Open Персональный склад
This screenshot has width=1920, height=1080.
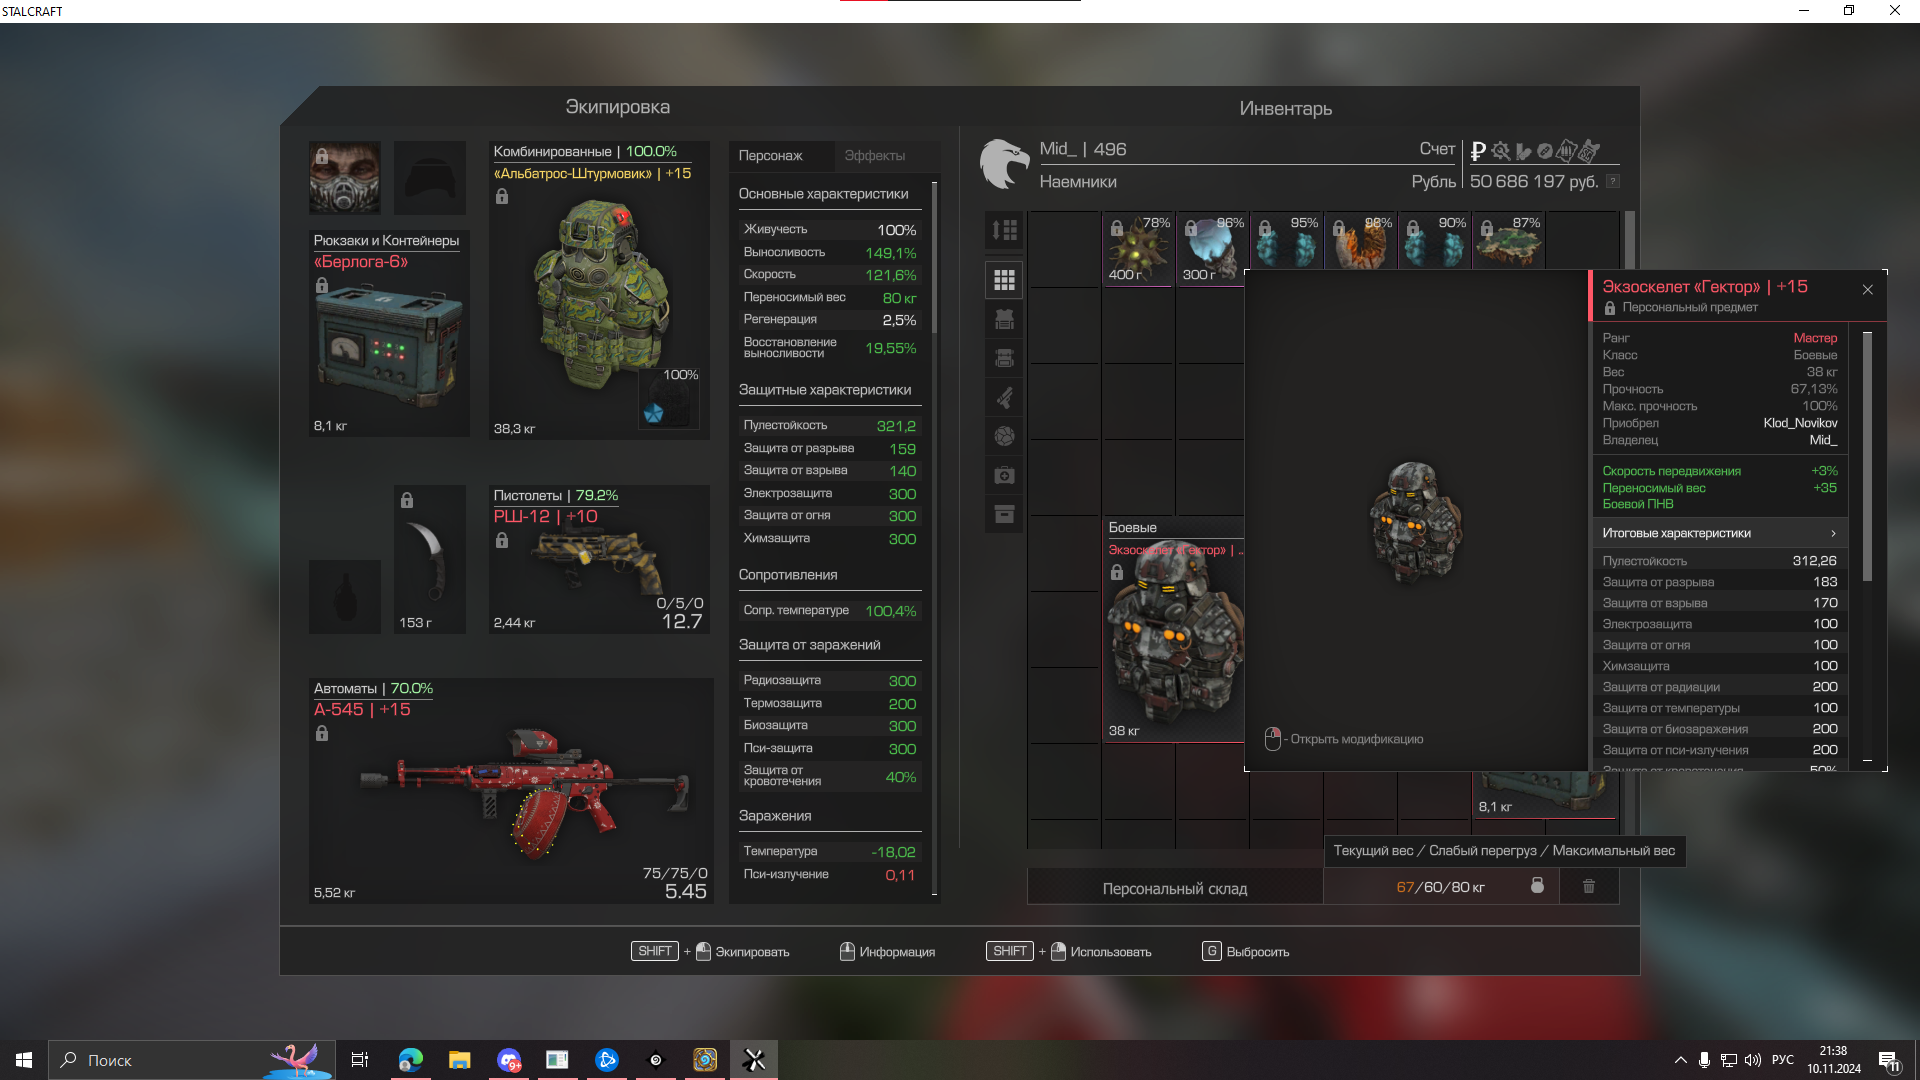click(1175, 888)
